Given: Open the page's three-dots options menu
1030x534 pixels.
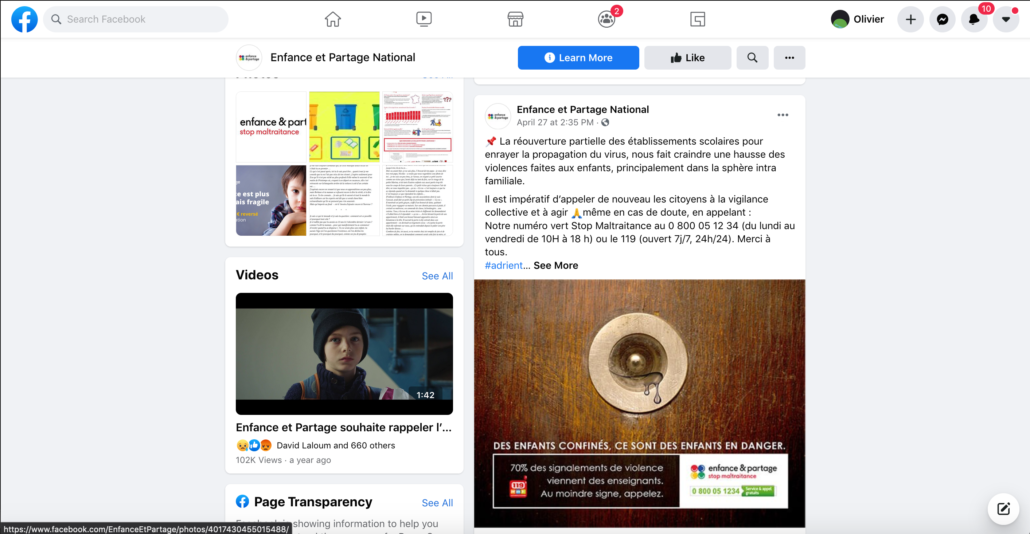Looking at the screenshot, I should click(x=790, y=58).
